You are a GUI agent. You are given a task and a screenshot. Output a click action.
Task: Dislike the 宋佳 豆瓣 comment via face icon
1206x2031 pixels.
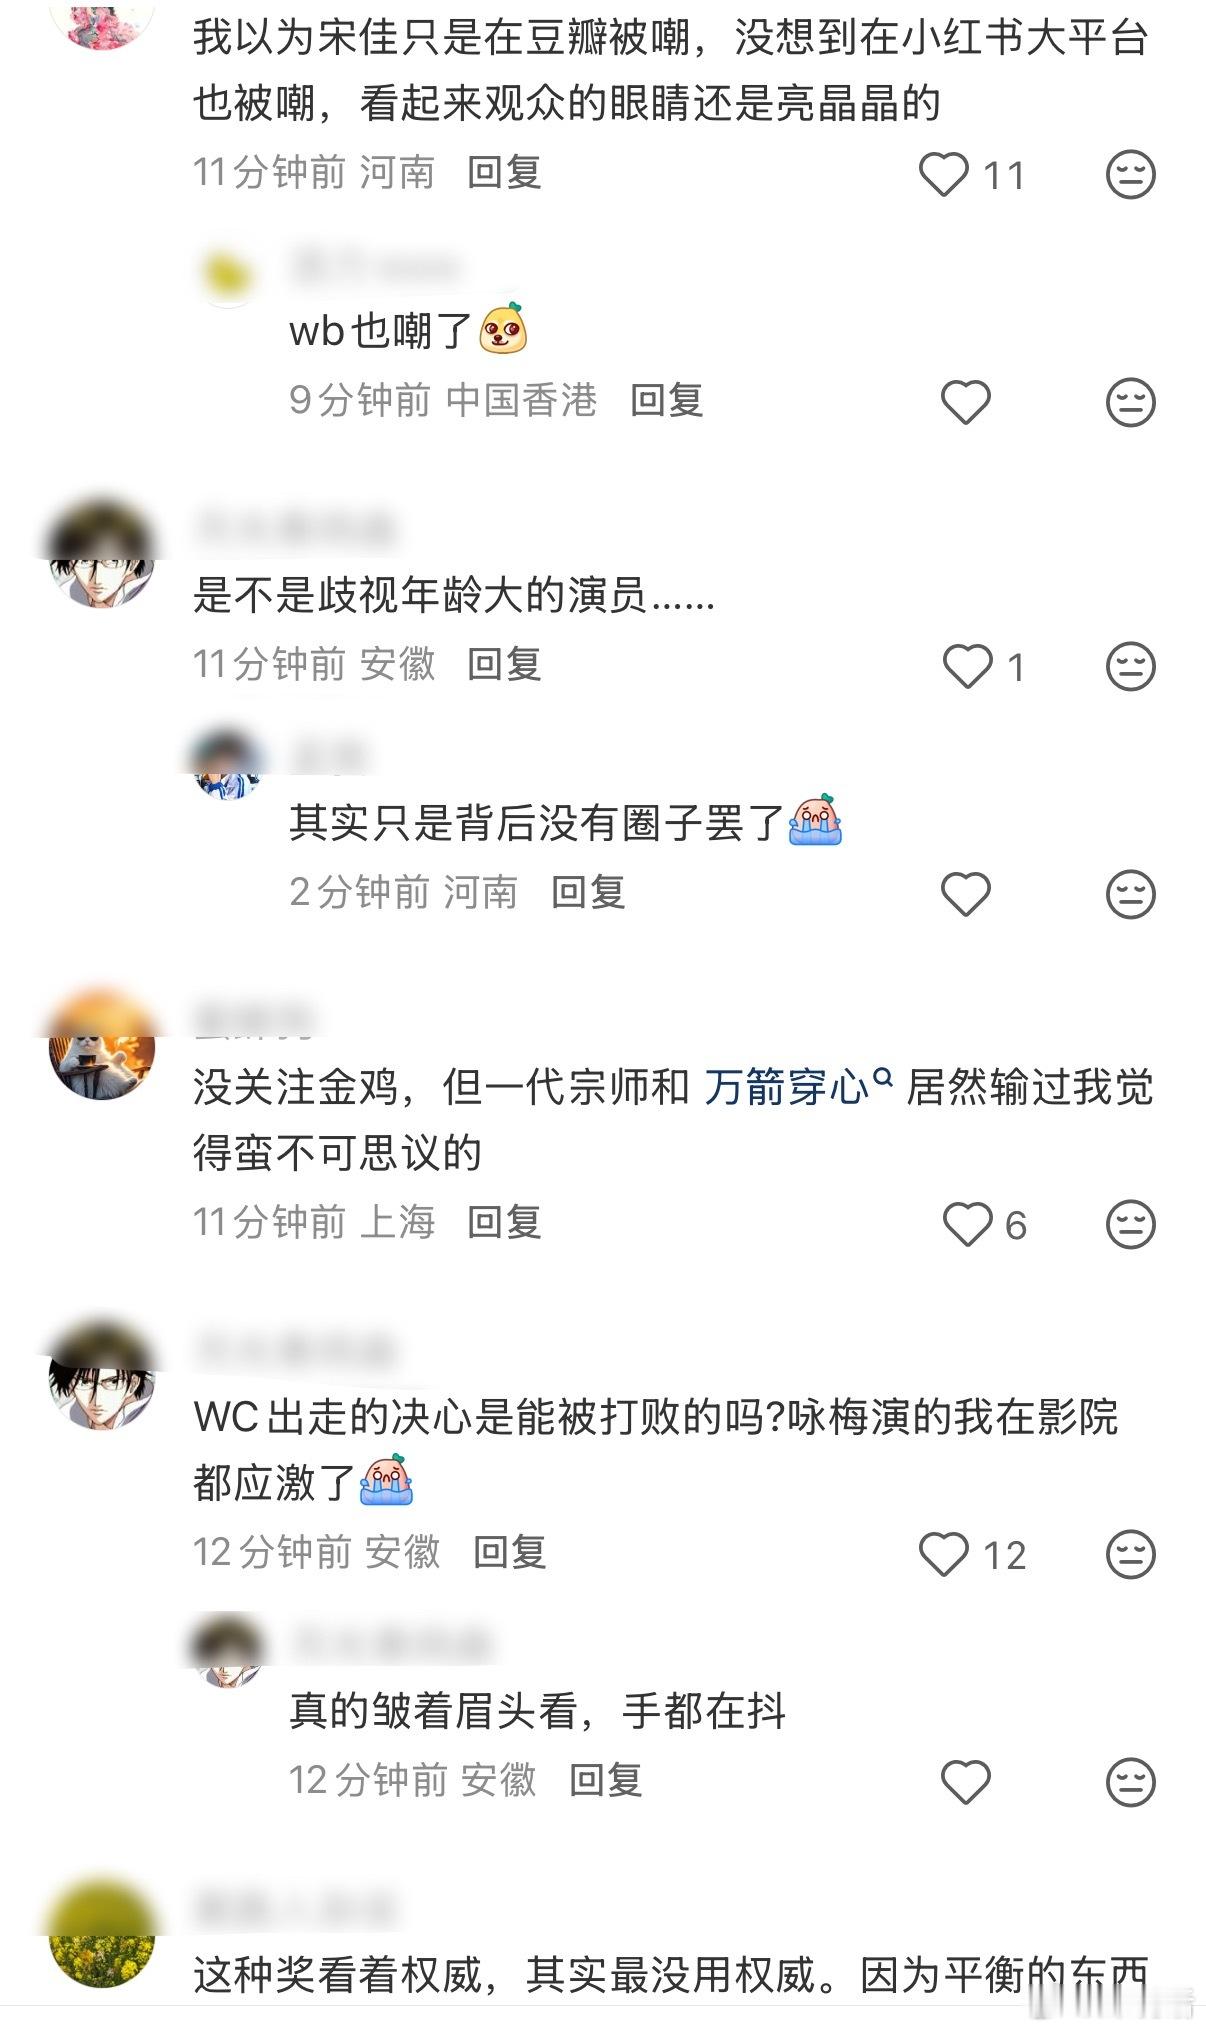(x=1130, y=175)
